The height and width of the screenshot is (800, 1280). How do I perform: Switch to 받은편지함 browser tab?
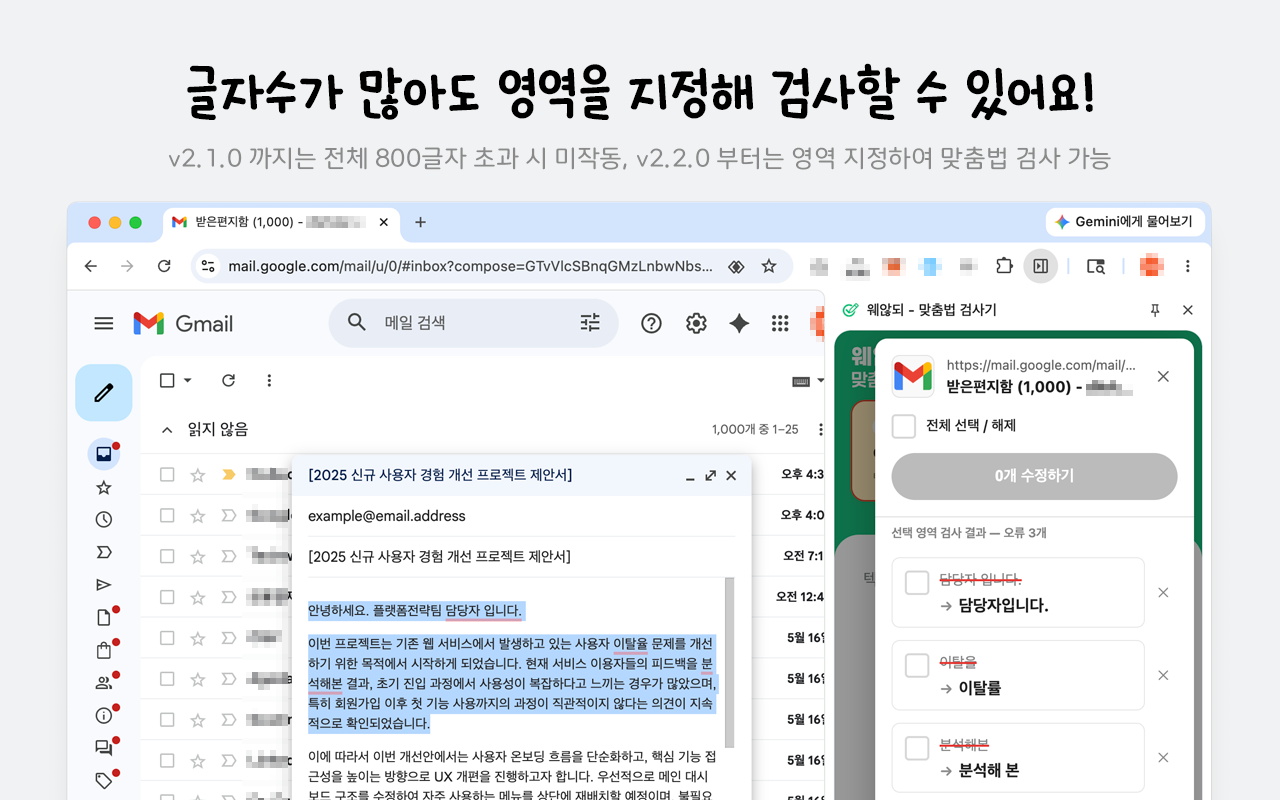point(280,222)
